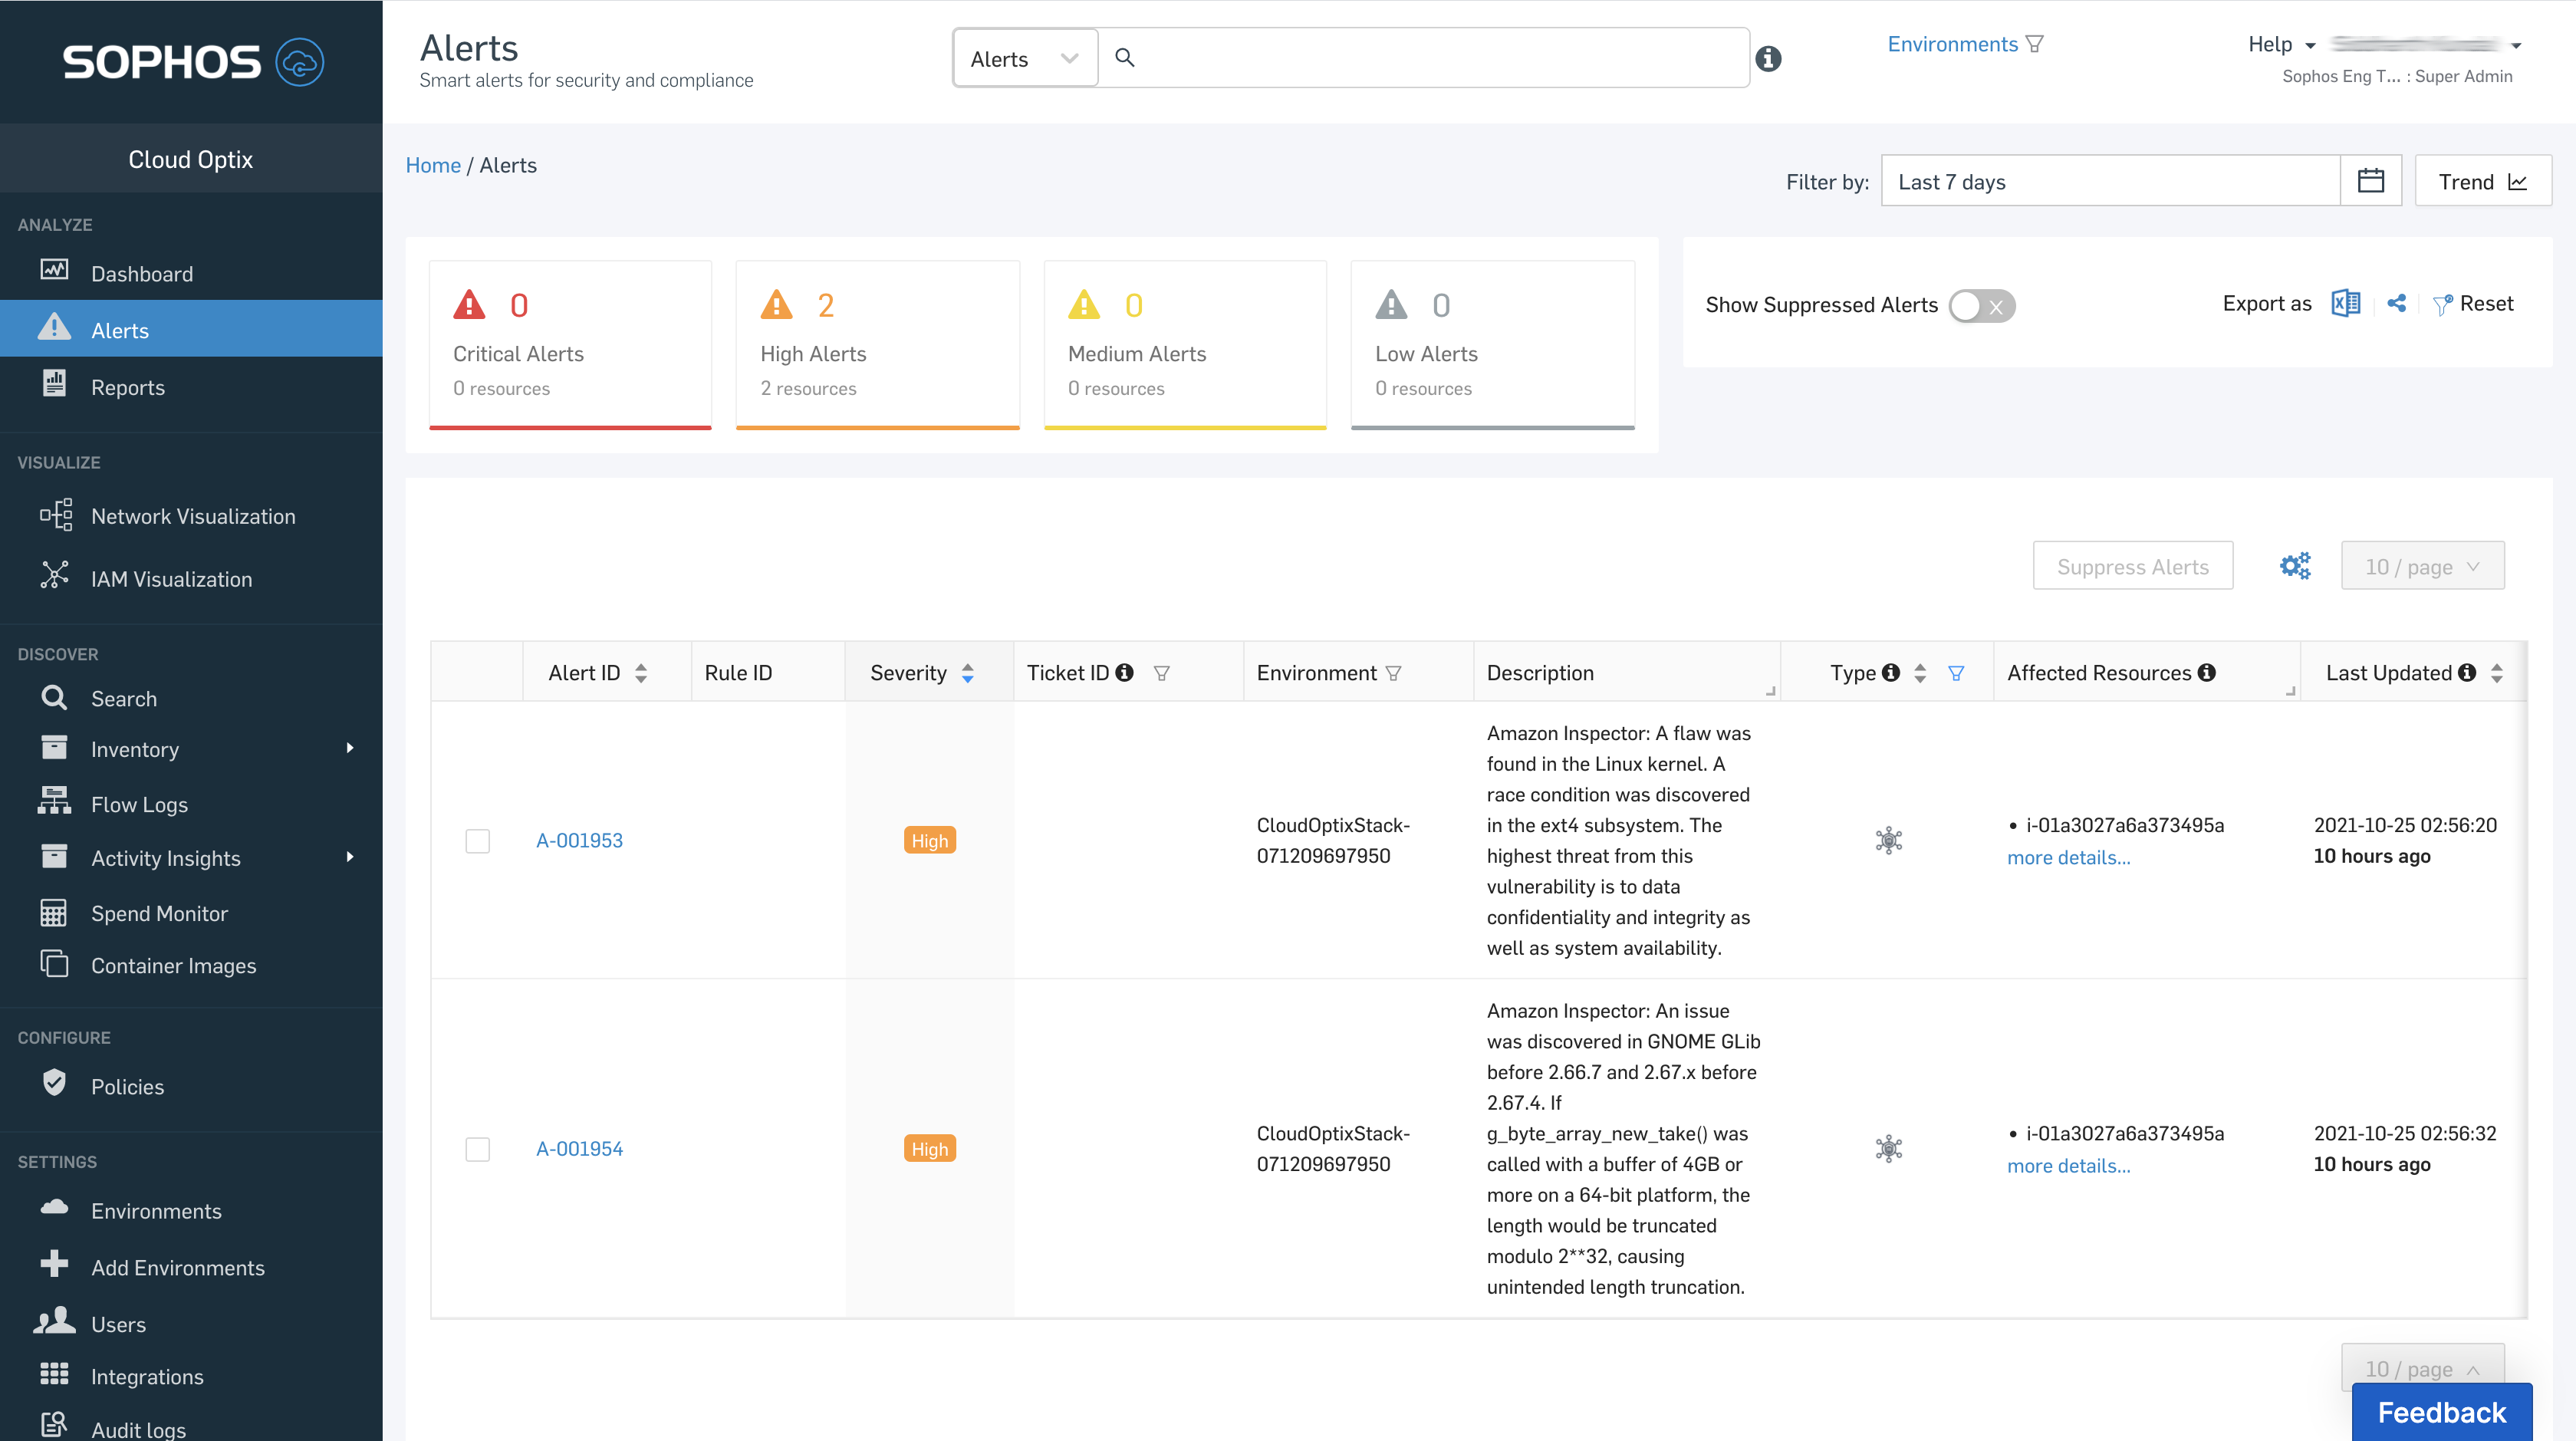Image resolution: width=2576 pixels, height=1441 pixels.
Task: Click the share icon beside Export as
Action: (x=2397, y=304)
